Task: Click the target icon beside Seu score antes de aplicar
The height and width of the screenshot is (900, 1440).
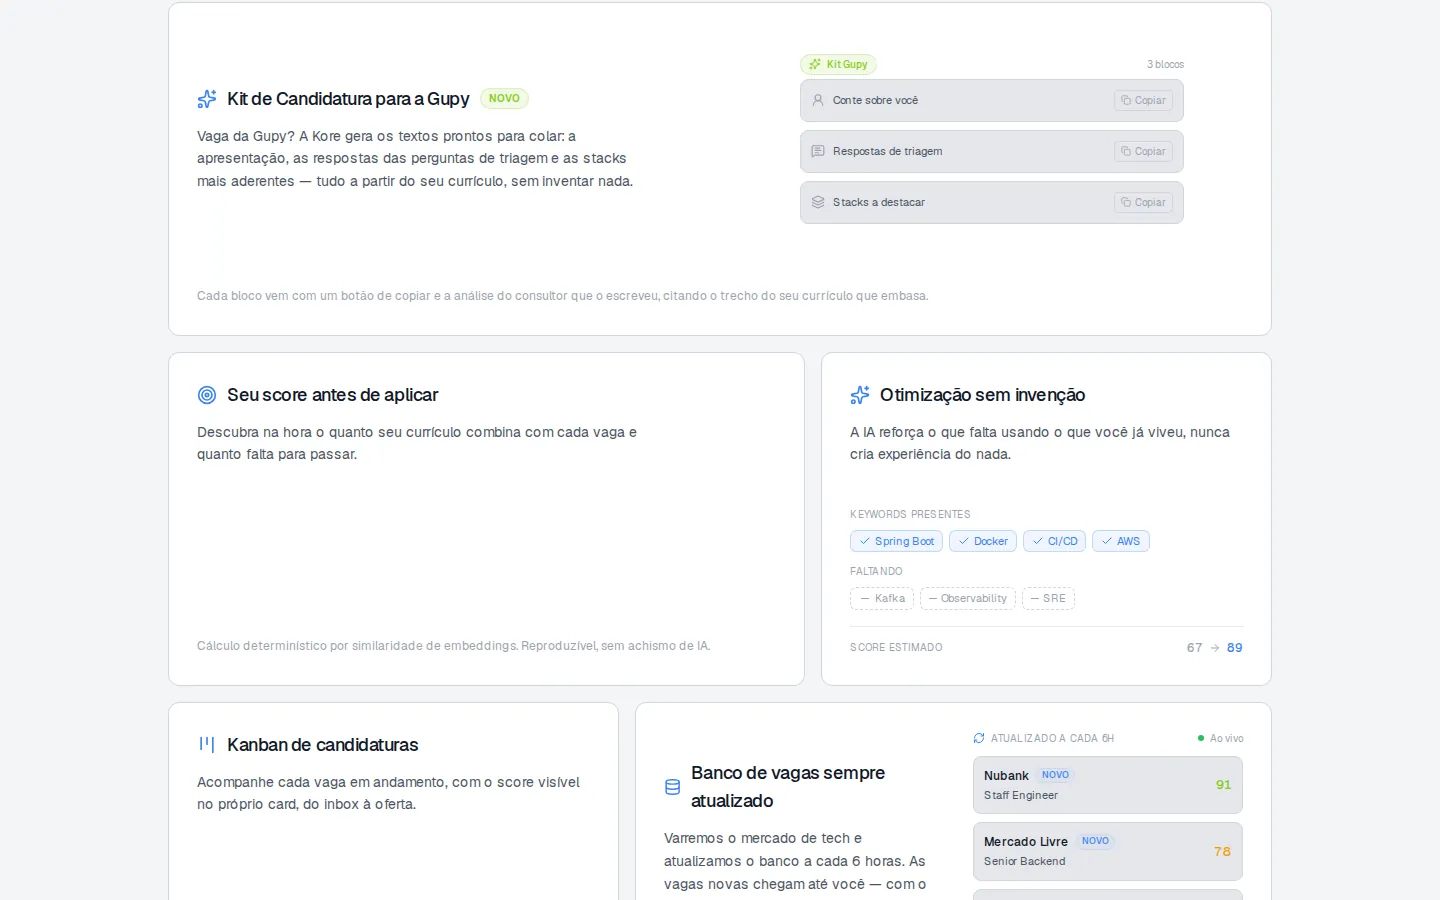Action: [207, 395]
